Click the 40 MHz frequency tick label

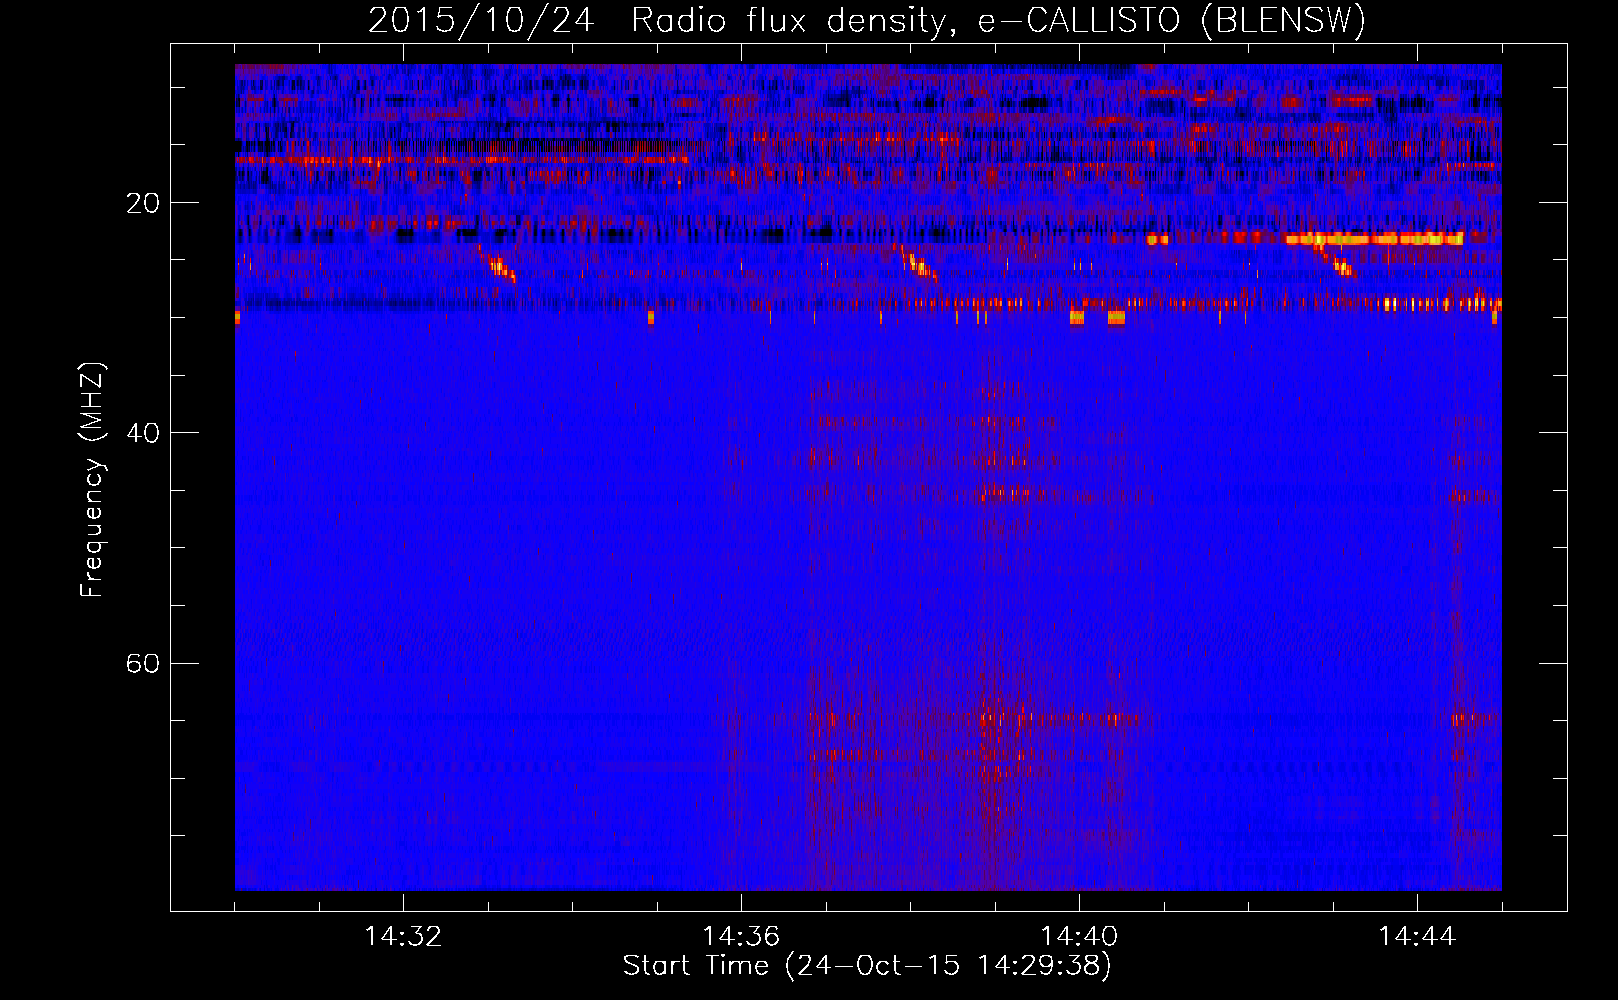click(143, 433)
